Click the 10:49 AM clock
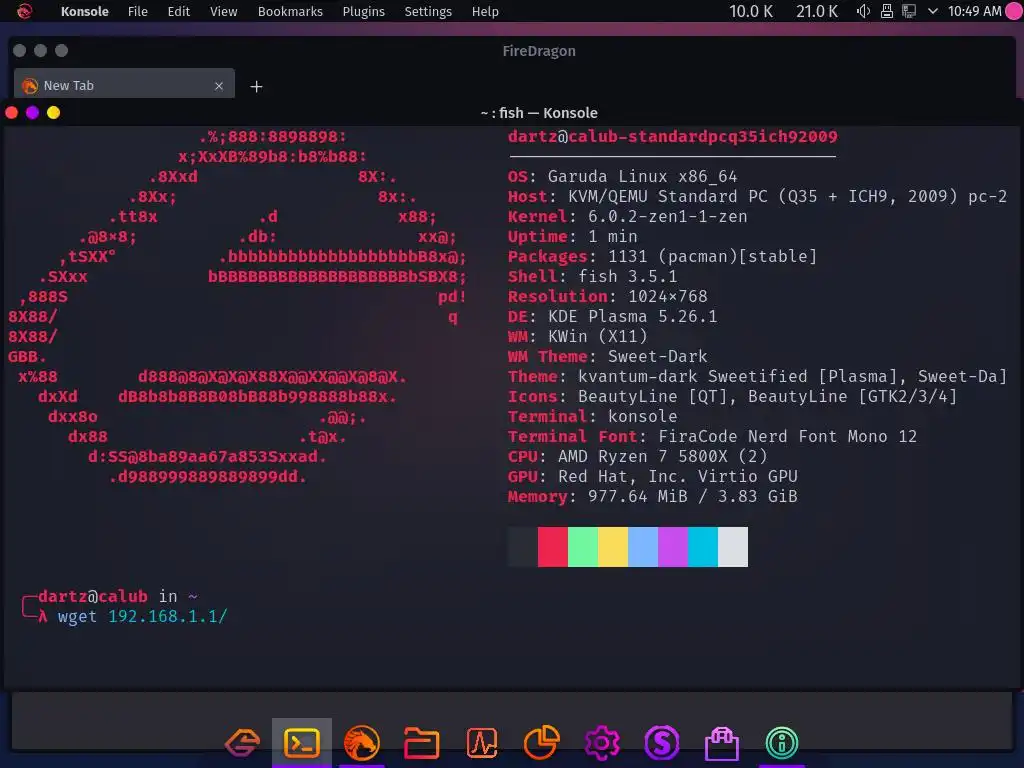1024x768 pixels. (974, 11)
